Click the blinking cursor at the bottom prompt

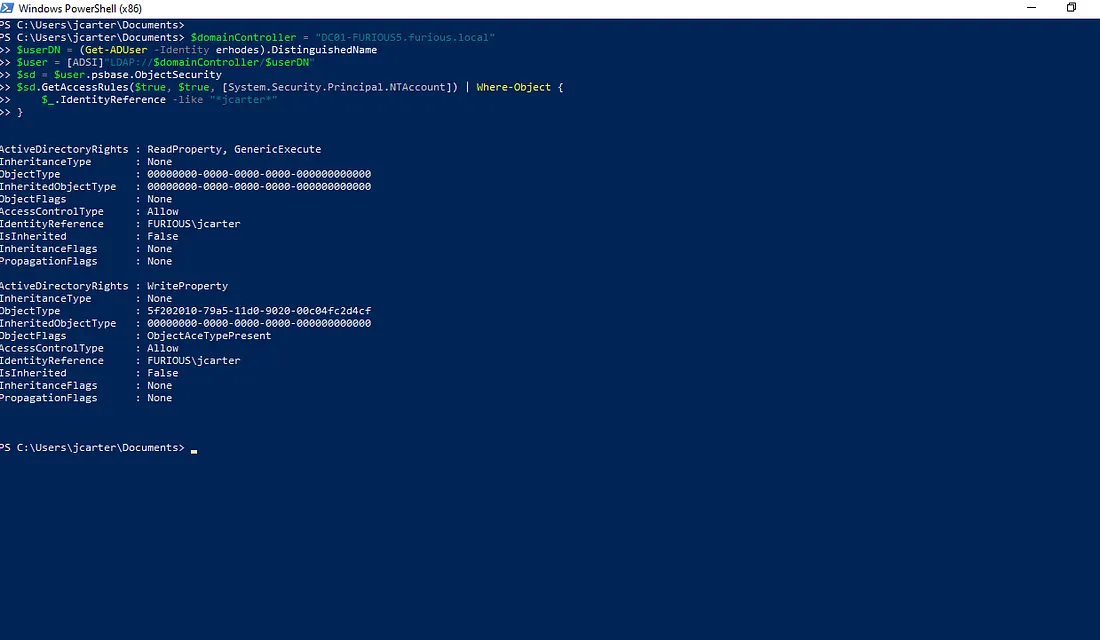[194, 450]
